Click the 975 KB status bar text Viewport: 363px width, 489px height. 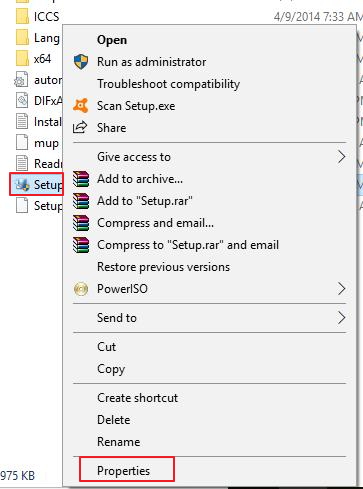point(17,475)
